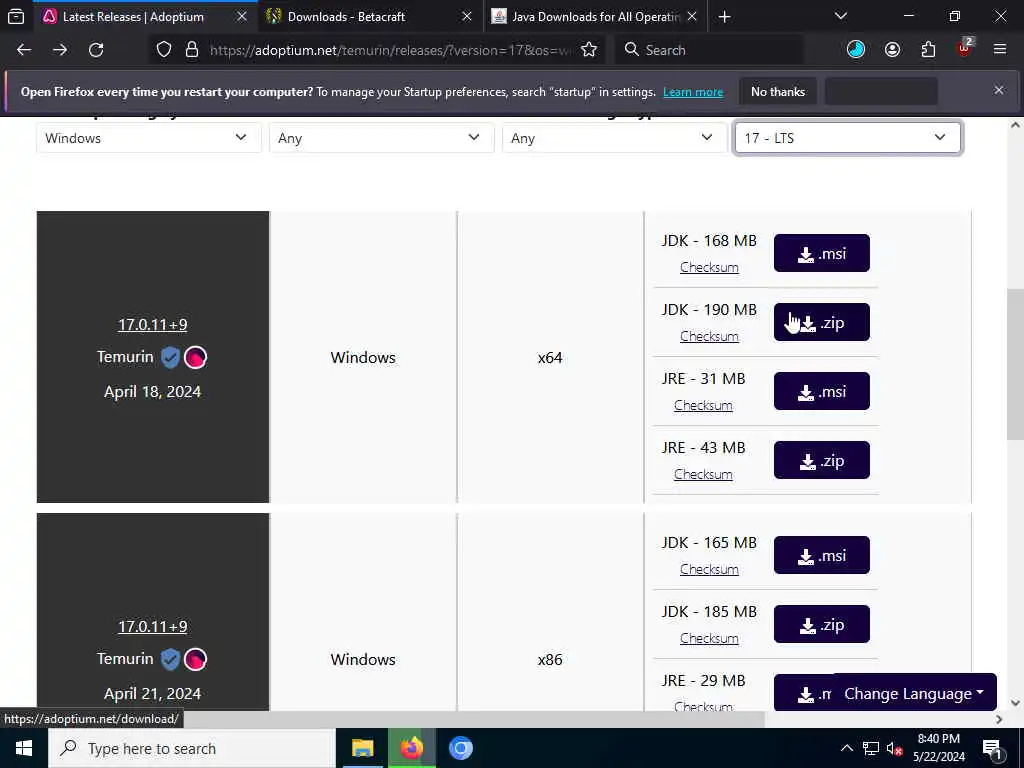The image size is (1024, 768).
Task: Click AQAvit badge in x86 row
Action: coord(195,659)
